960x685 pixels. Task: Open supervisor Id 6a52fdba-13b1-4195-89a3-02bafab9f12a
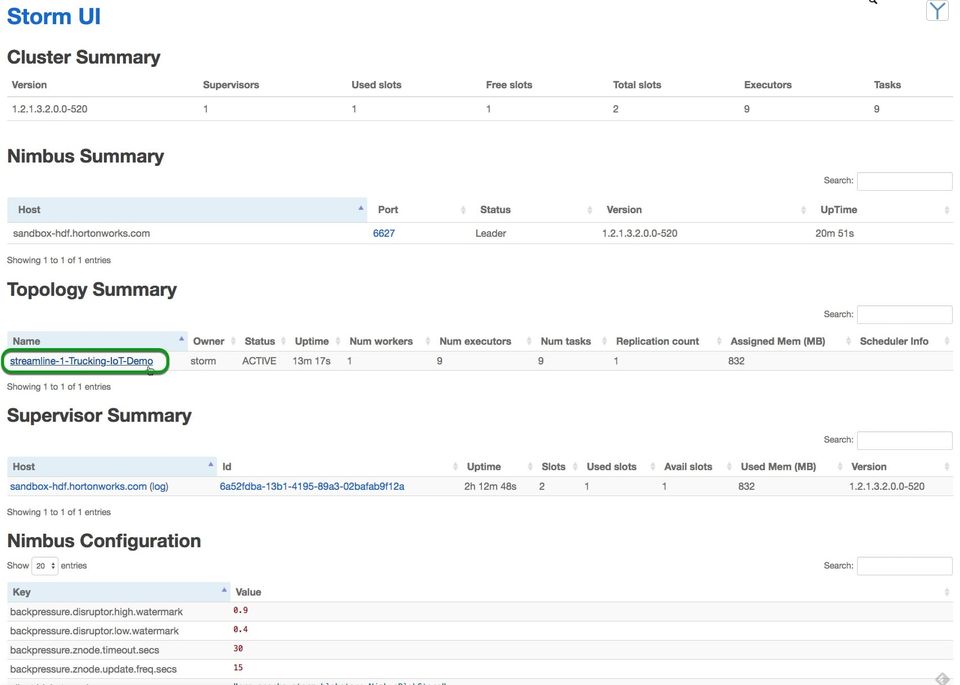[312, 487]
